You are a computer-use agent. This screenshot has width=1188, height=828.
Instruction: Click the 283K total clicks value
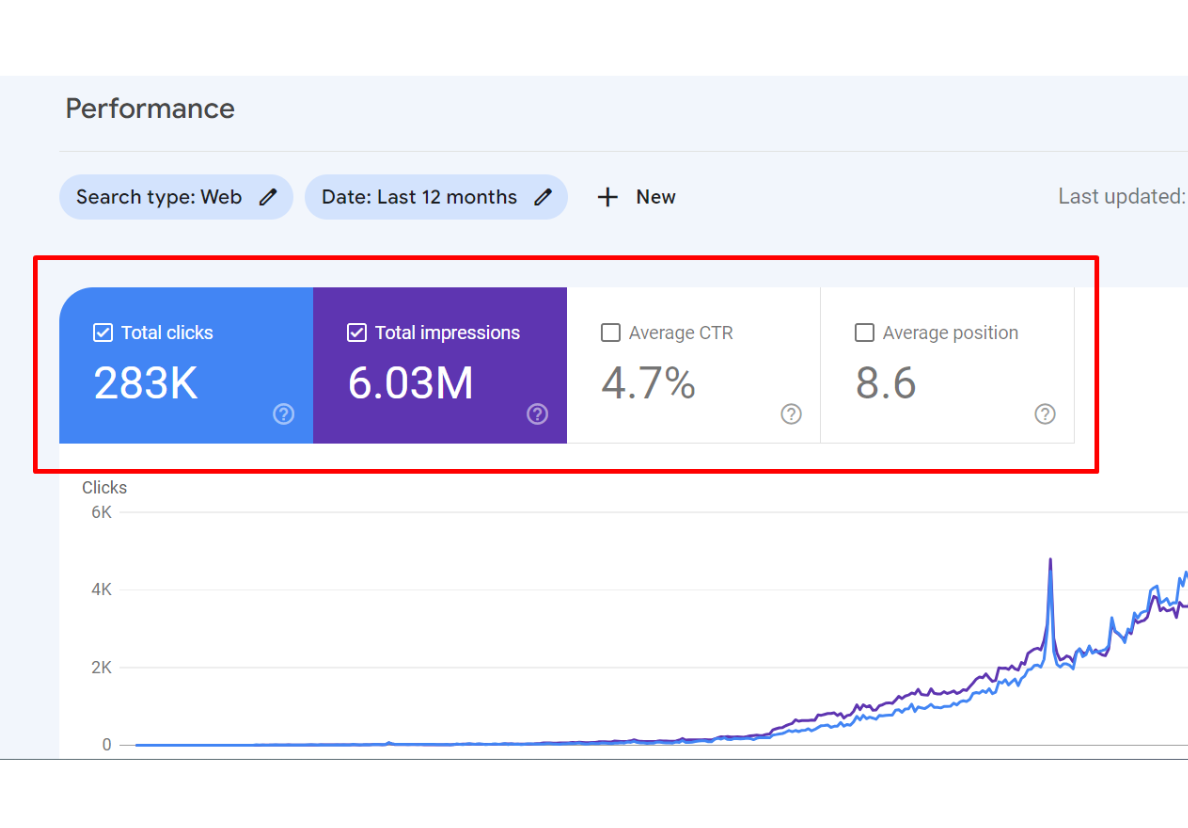click(x=146, y=383)
